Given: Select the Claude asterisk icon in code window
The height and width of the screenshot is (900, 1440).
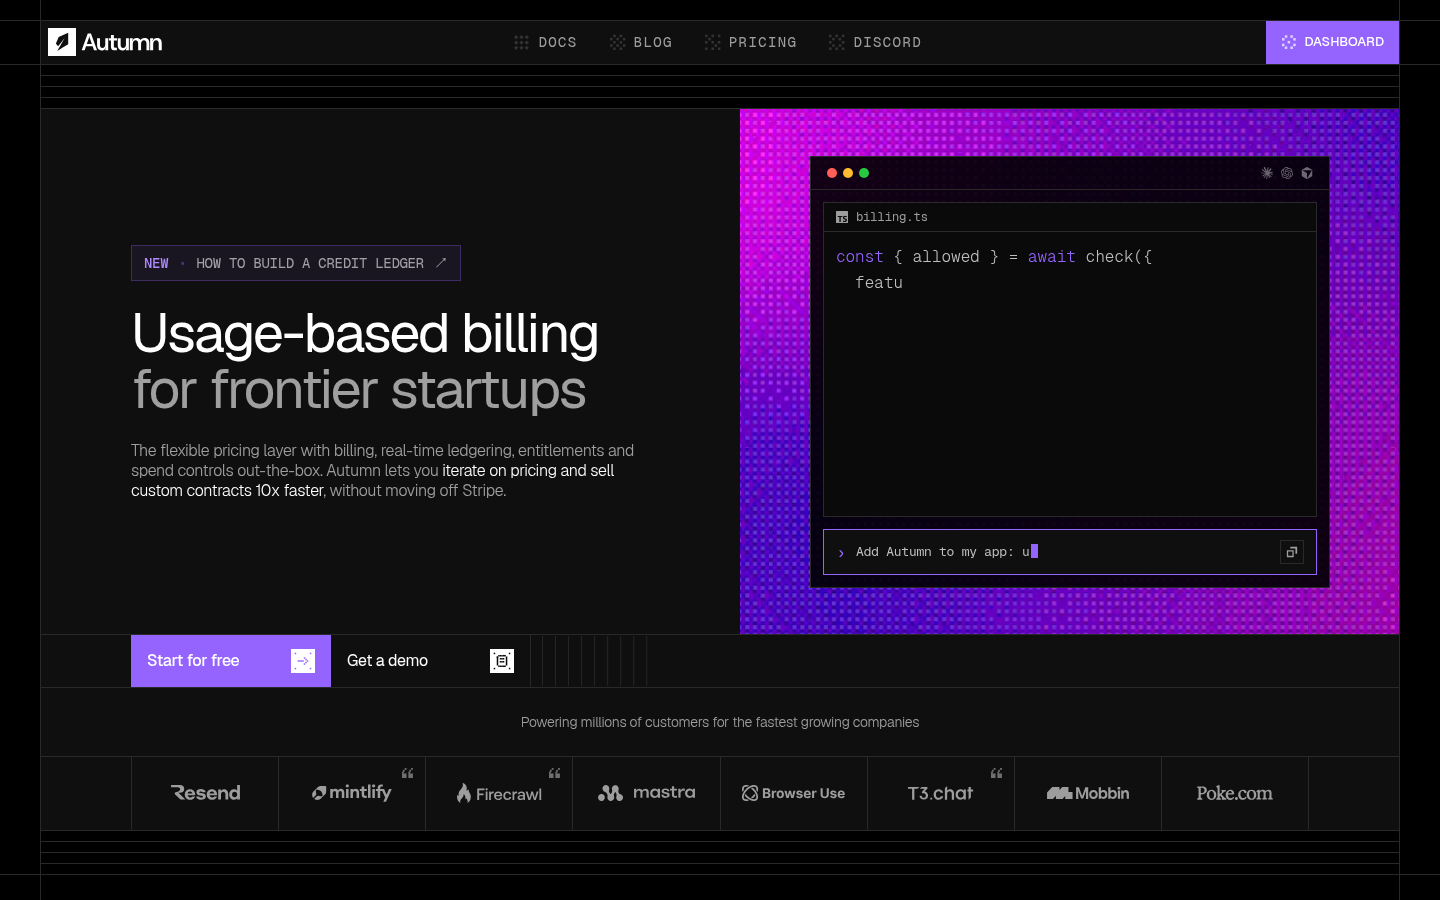Looking at the screenshot, I should [1267, 173].
